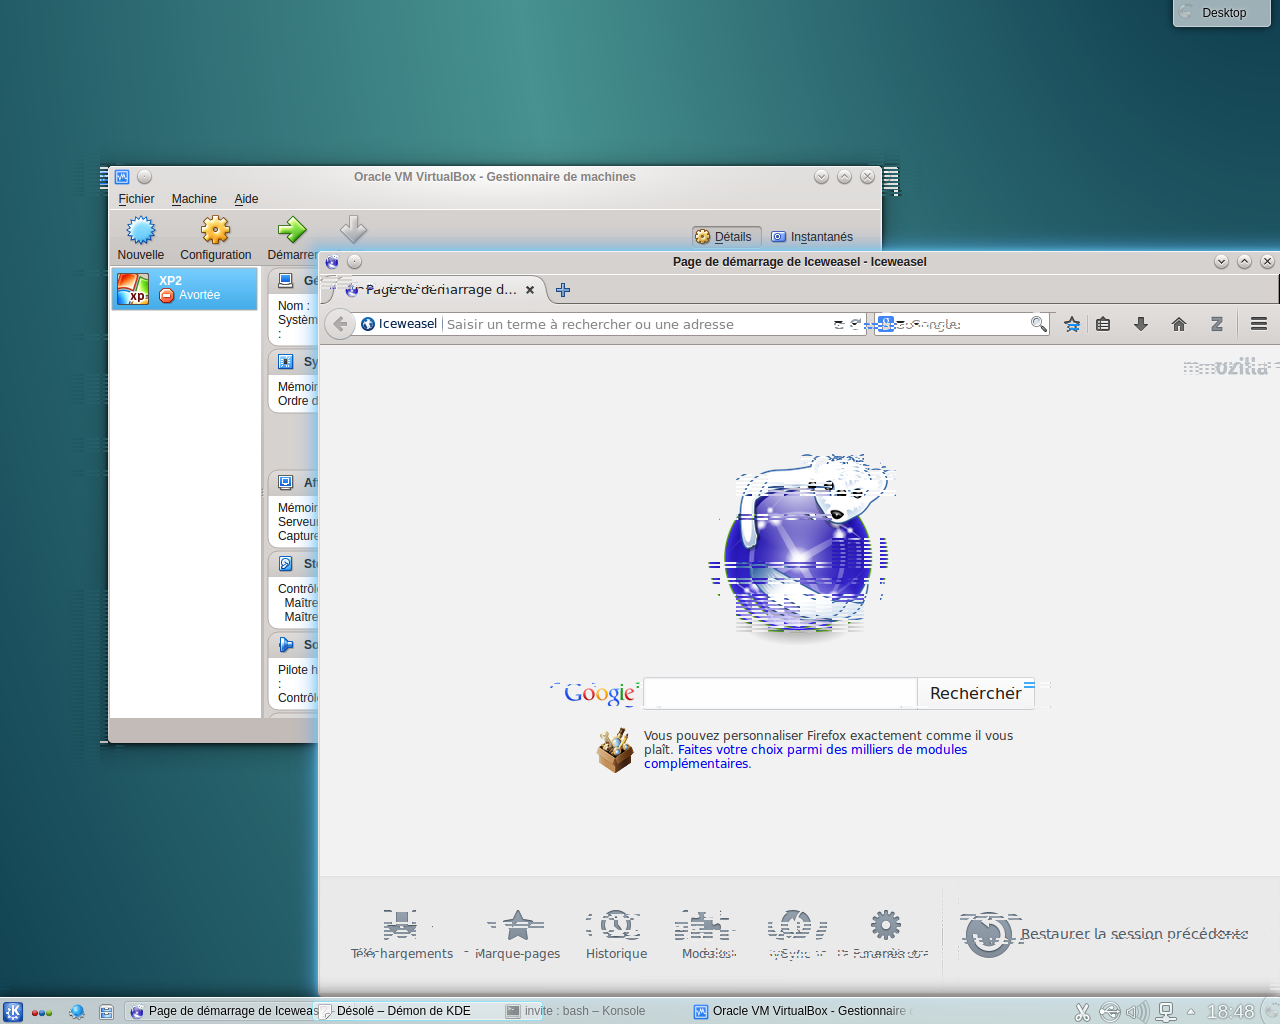Open the Machine menu
This screenshot has width=1280, height=1024.
194,199
